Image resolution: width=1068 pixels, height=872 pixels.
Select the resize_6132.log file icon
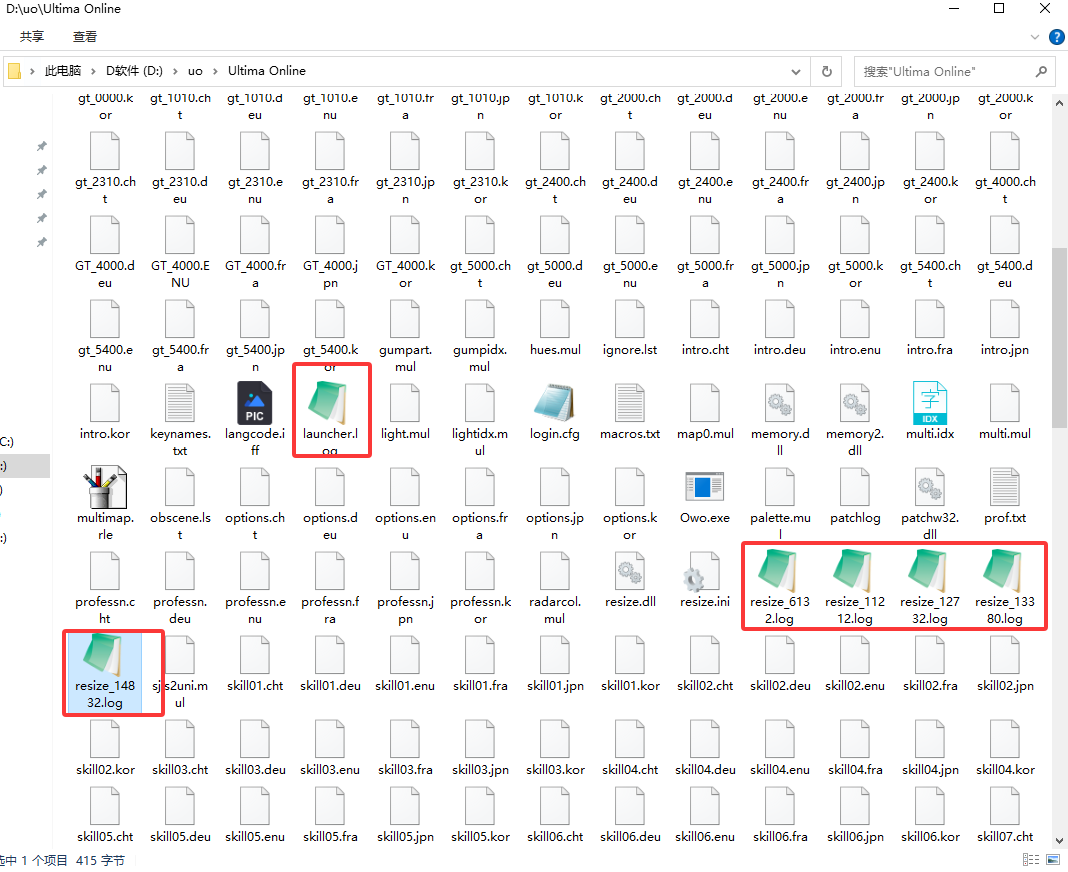(780, 570)
